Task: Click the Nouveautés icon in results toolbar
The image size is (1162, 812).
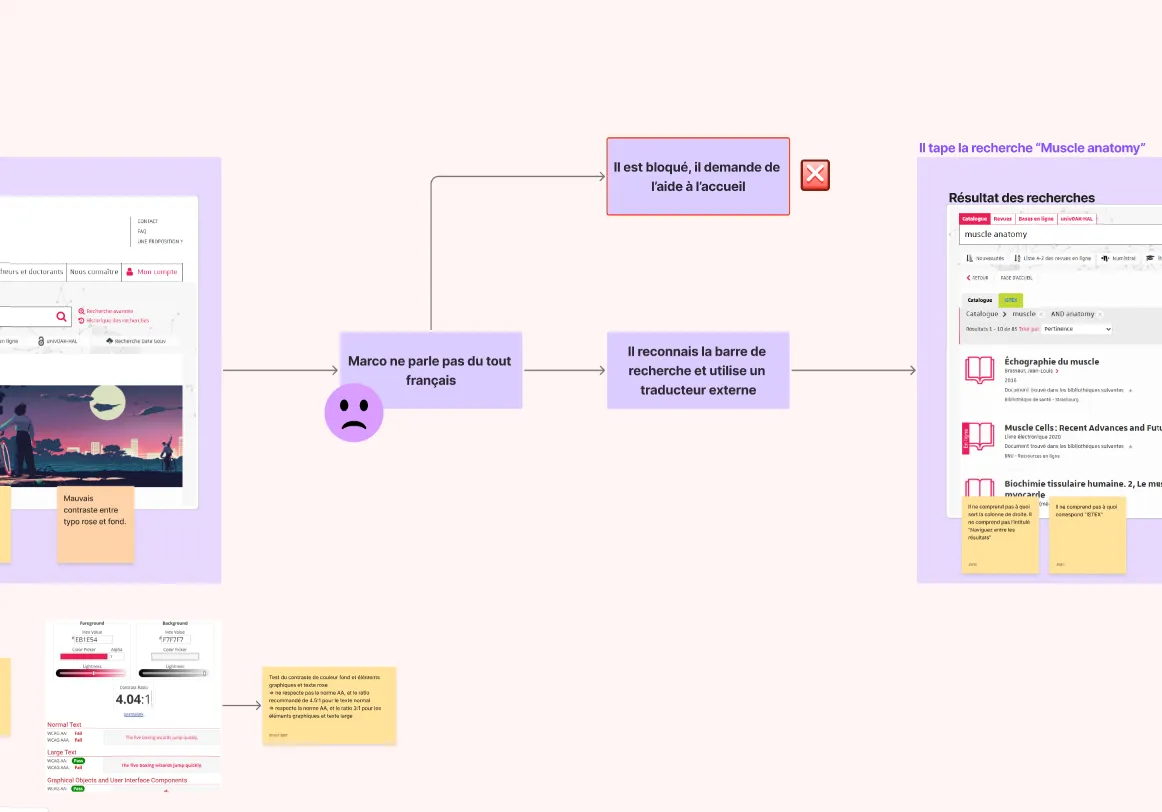Action: point(969,259)
